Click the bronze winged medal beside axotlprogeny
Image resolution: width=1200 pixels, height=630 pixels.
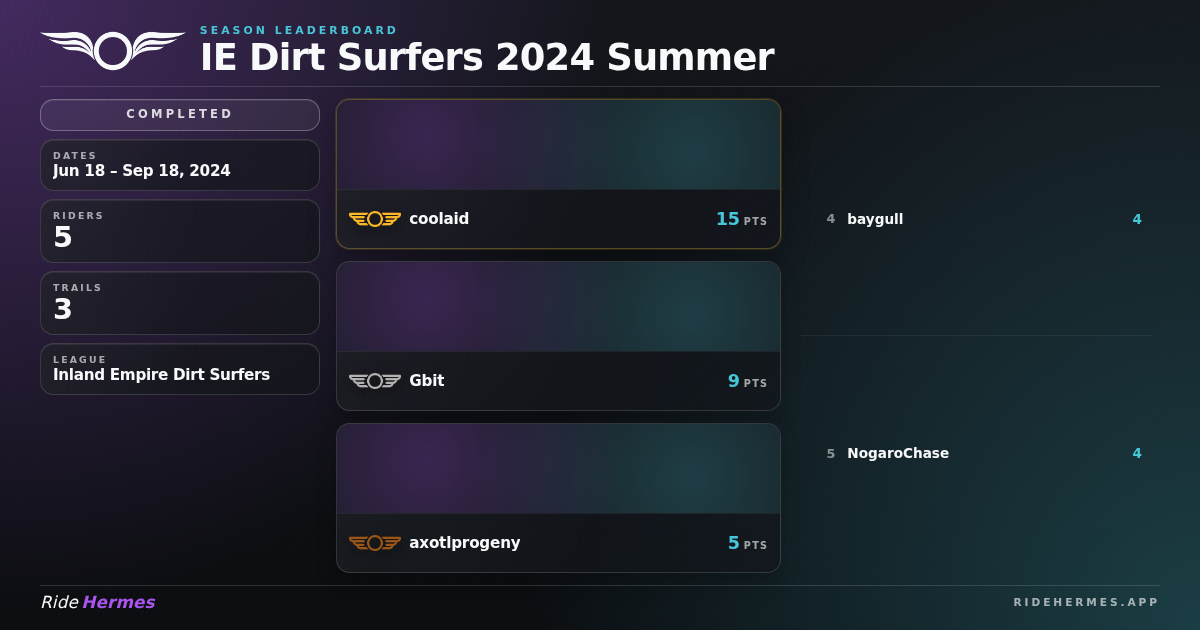pyautogui.click(x=375, y=543)
